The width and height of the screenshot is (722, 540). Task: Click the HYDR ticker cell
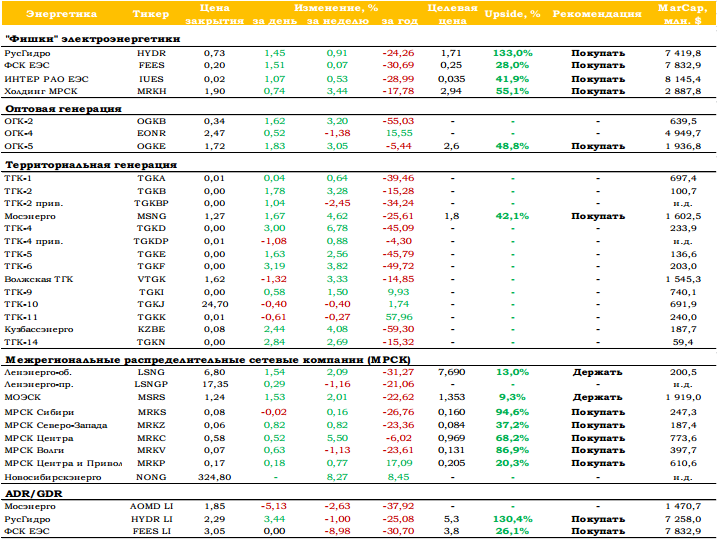coord(151,53)
